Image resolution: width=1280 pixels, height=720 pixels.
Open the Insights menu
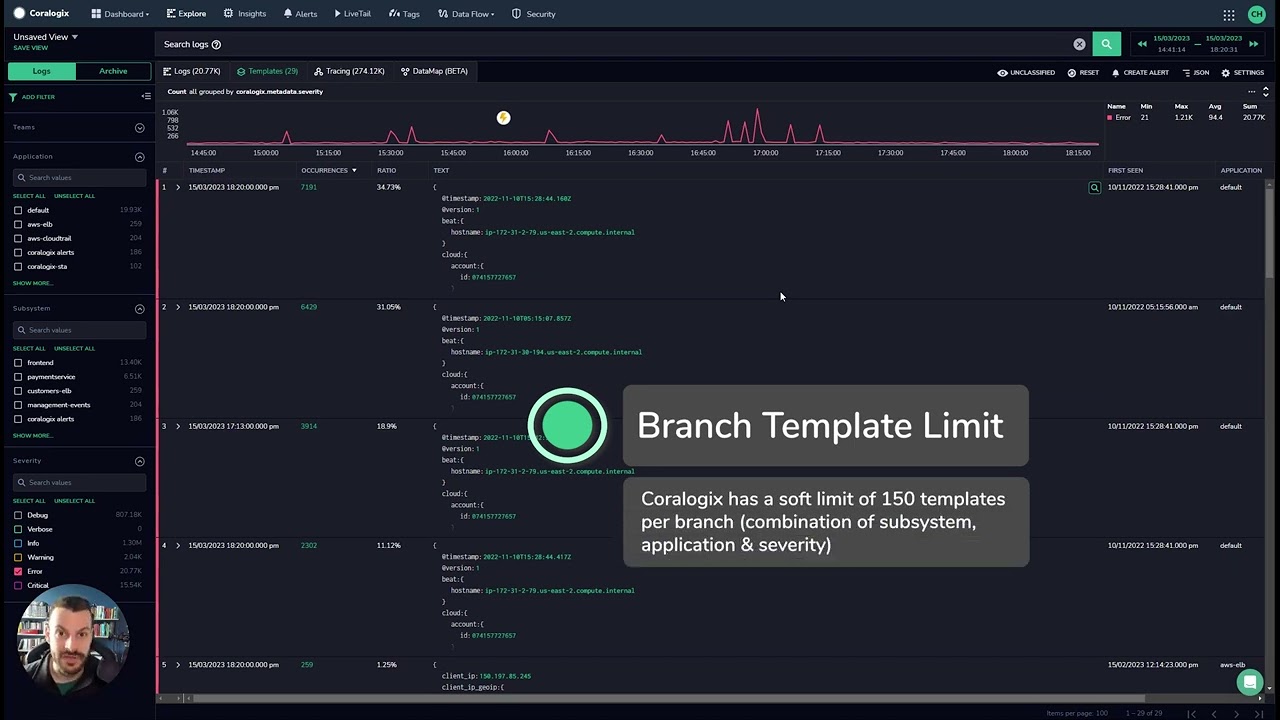coord(245,14)
